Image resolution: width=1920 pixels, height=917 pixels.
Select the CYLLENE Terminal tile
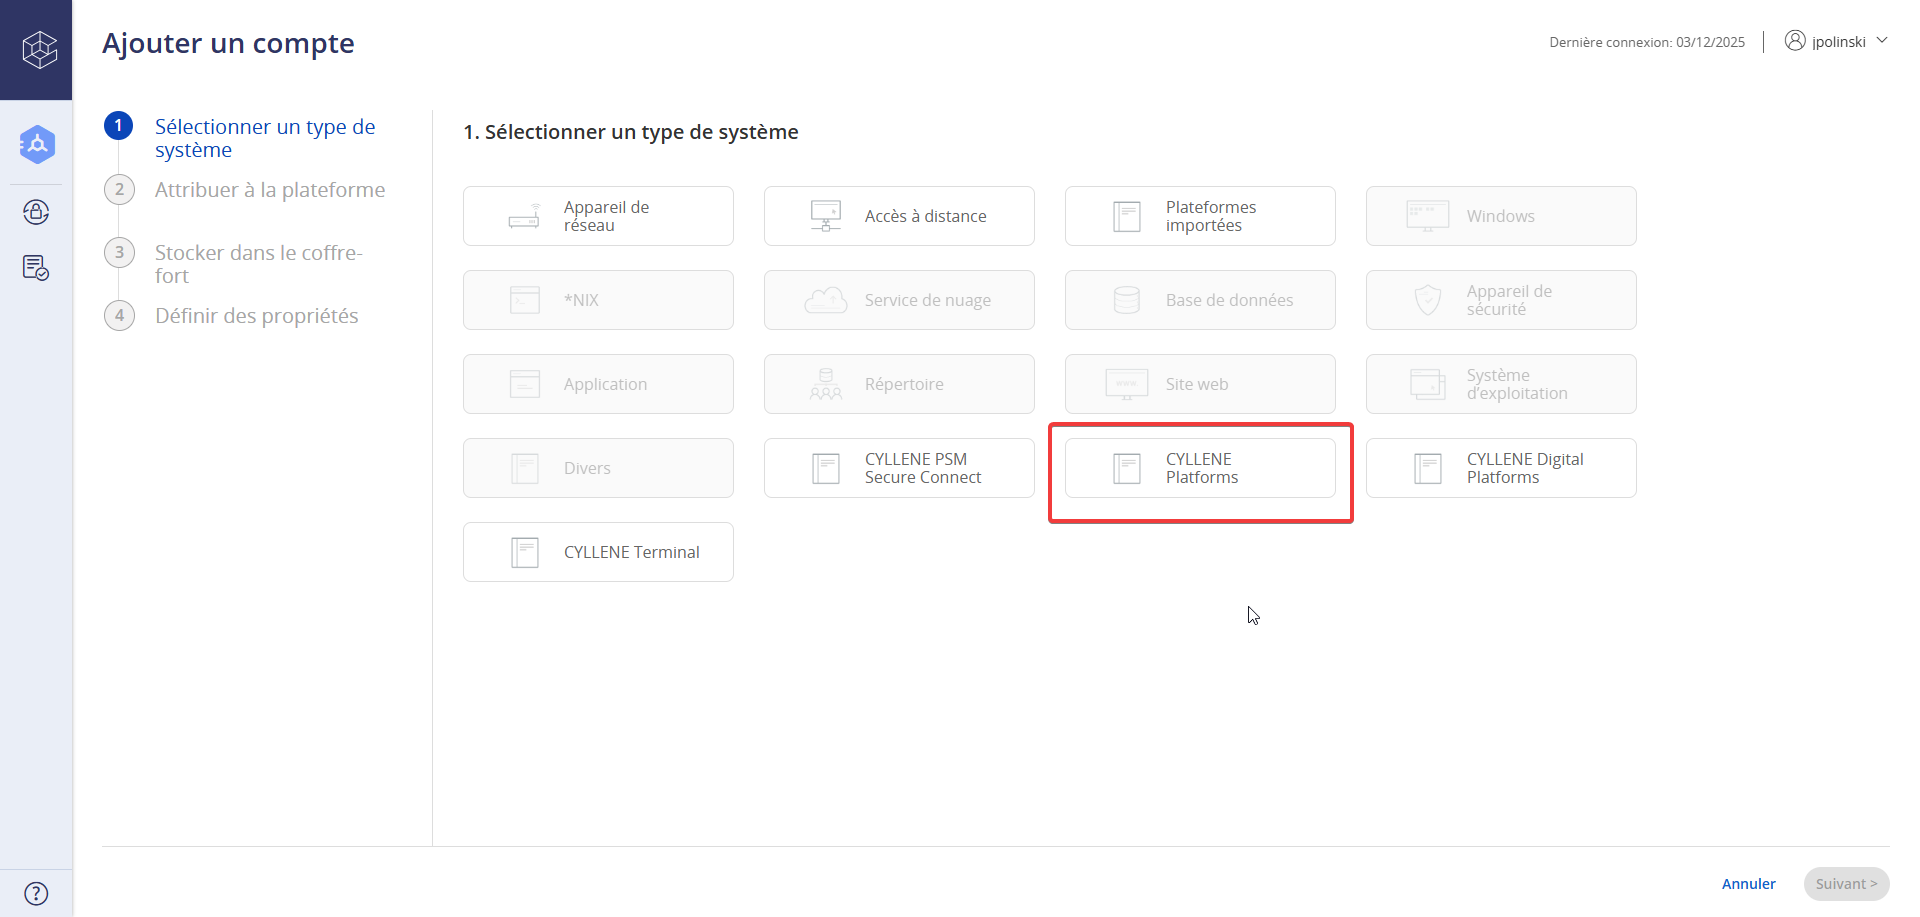point(597,552)
